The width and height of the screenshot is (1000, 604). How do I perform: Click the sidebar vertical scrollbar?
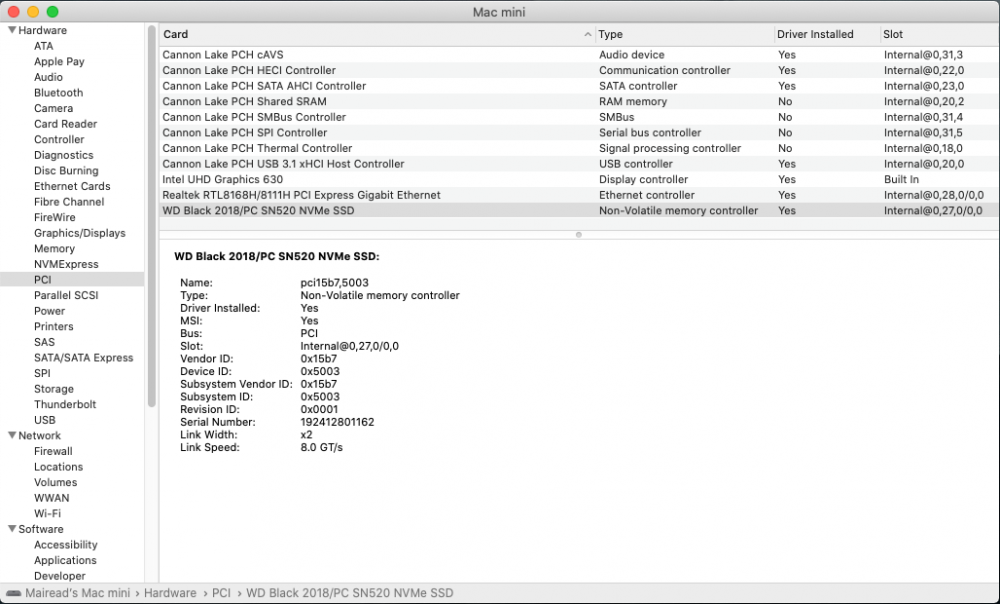pos(152,217)
